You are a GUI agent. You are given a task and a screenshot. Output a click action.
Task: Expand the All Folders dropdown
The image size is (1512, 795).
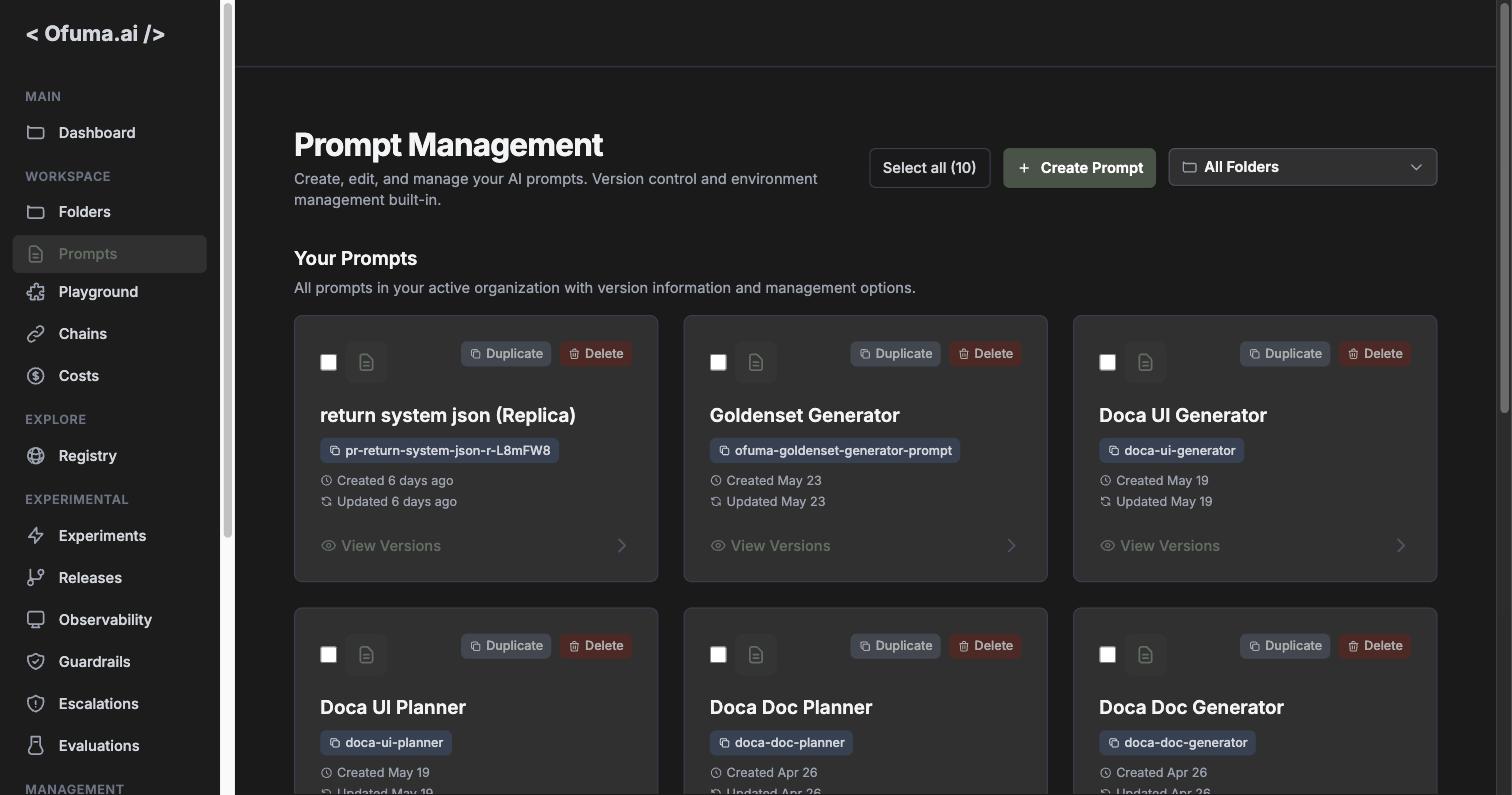(x=1302, y=167)
